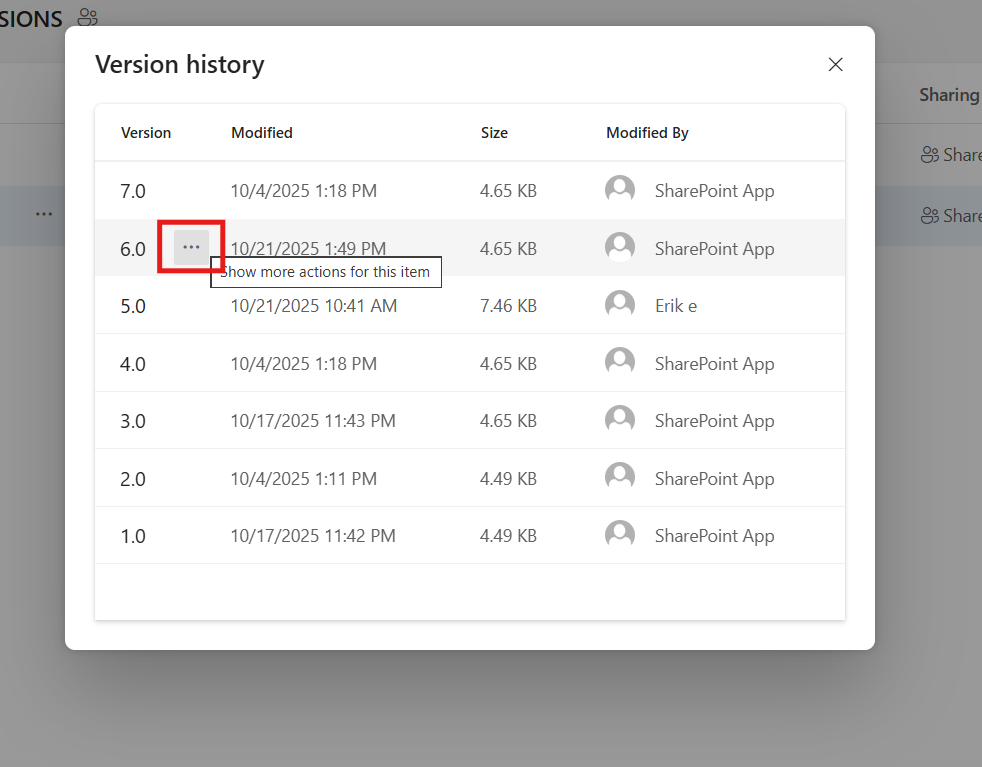Sort by the Version column header
Viewport: 982px width, 767px height.
[146, 133]
